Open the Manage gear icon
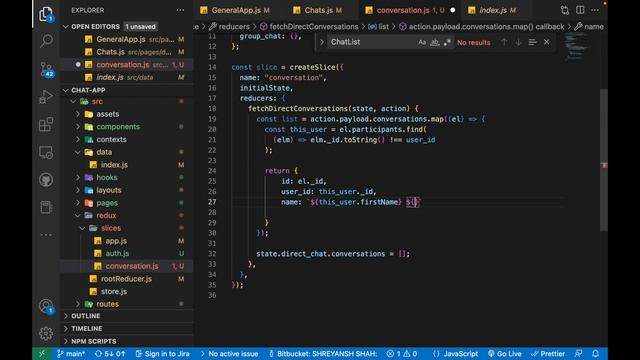 (46, 333)
